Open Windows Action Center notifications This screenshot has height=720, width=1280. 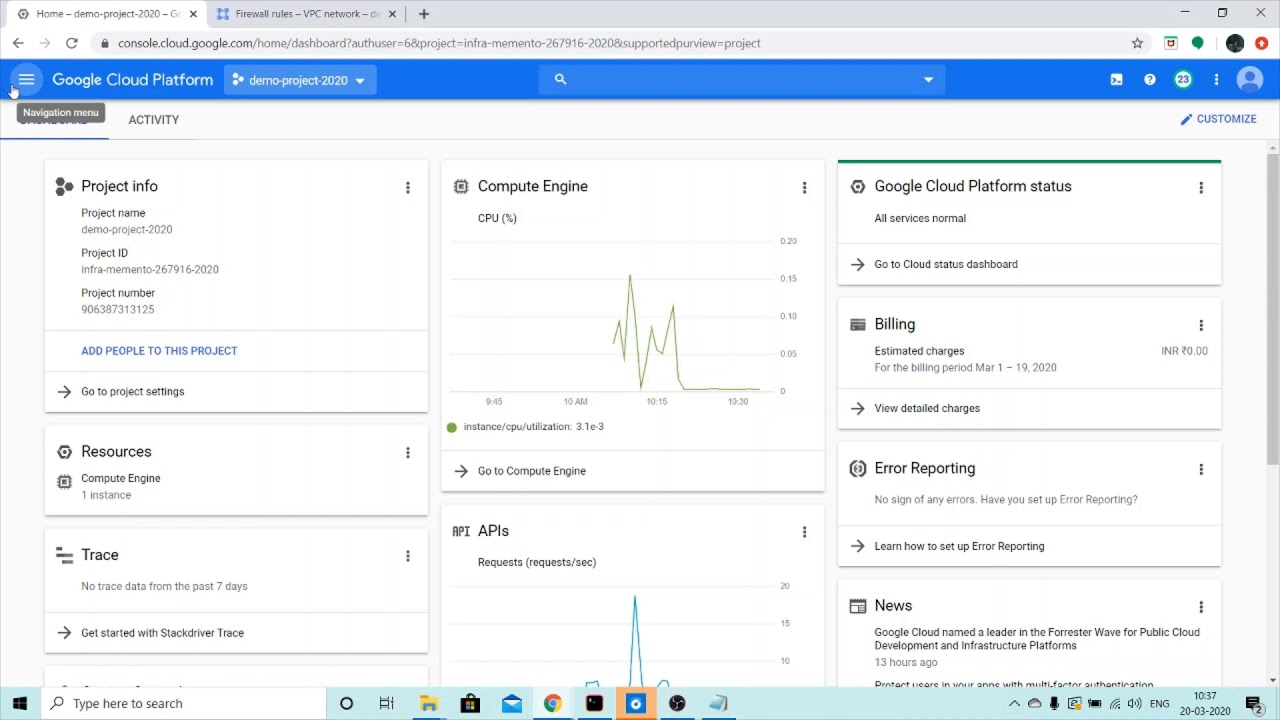pyautogui.click(x=1254, y=703)
